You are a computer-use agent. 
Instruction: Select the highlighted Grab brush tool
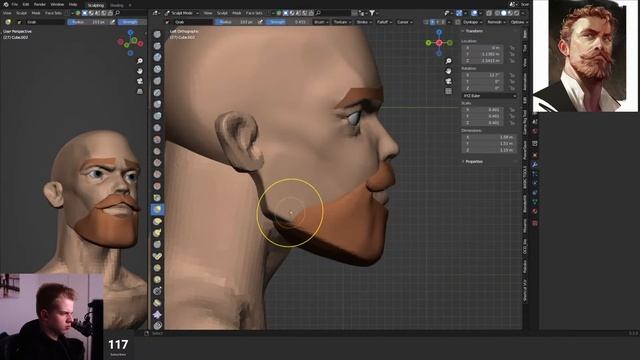point(157,209)
